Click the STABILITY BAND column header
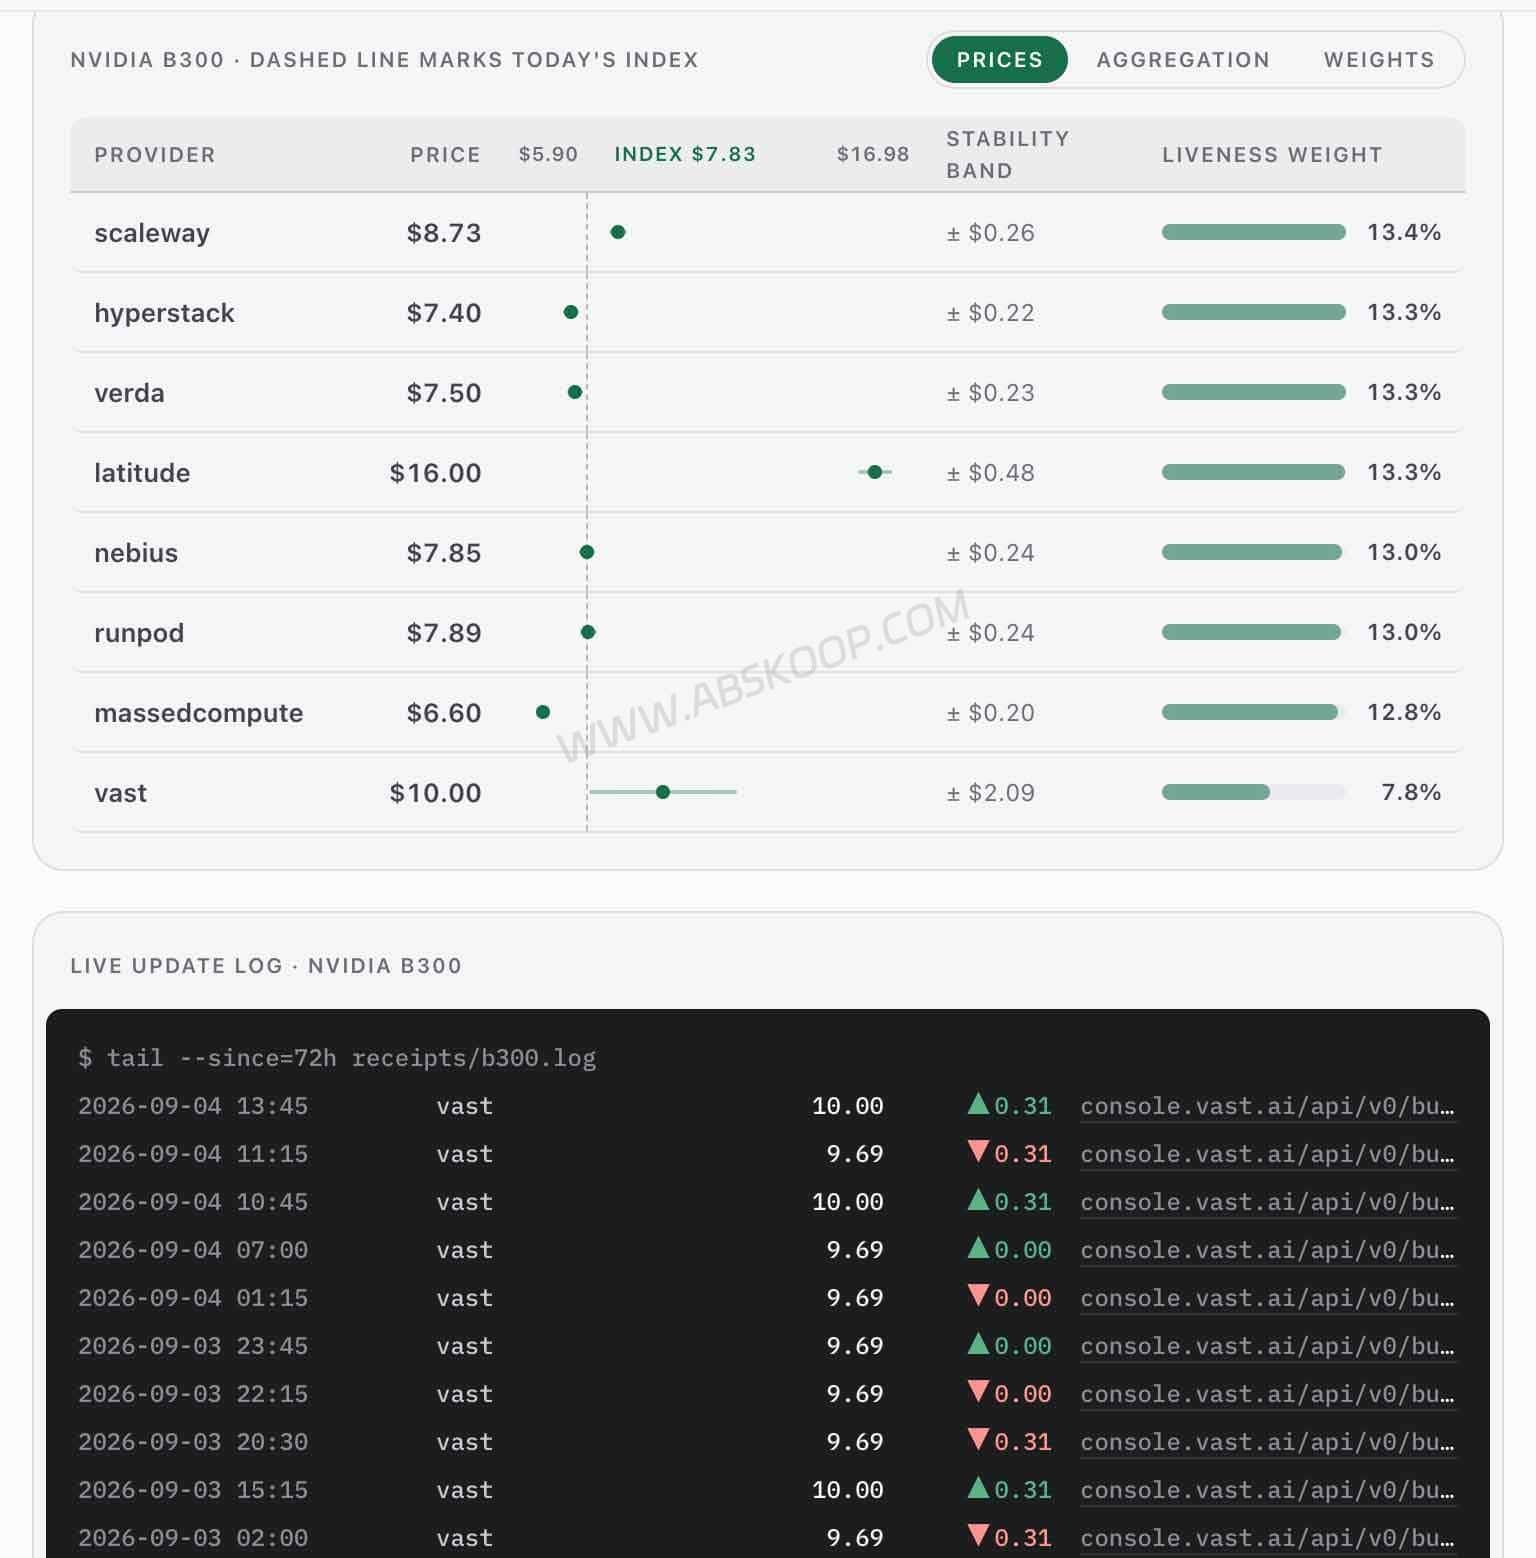The width and height of the screenshot is (1536, 1558). pos(1007,155)
